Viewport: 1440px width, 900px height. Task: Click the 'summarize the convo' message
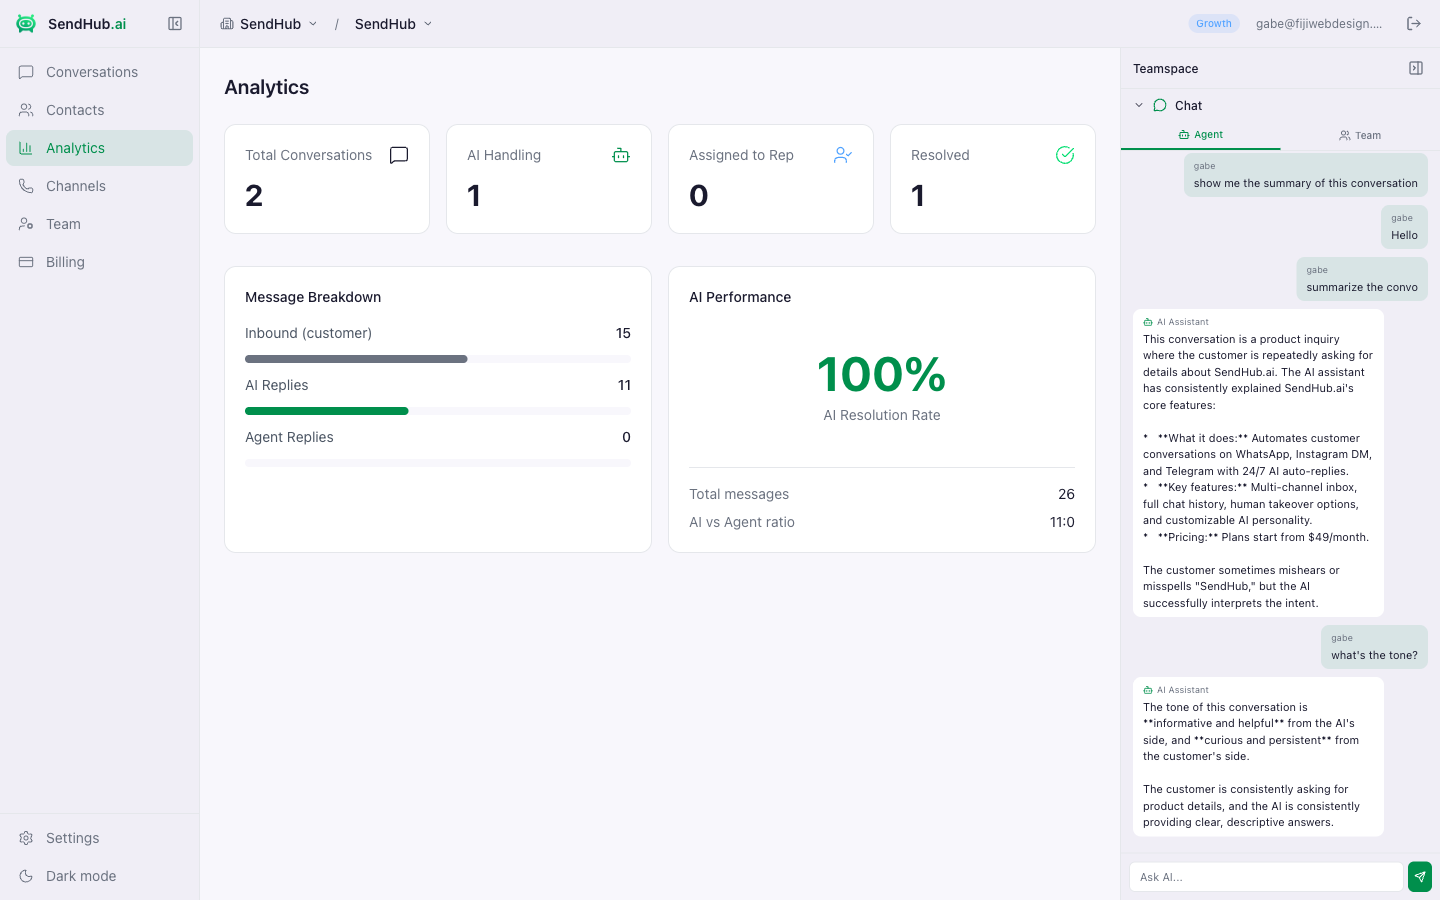[1362, 279]
